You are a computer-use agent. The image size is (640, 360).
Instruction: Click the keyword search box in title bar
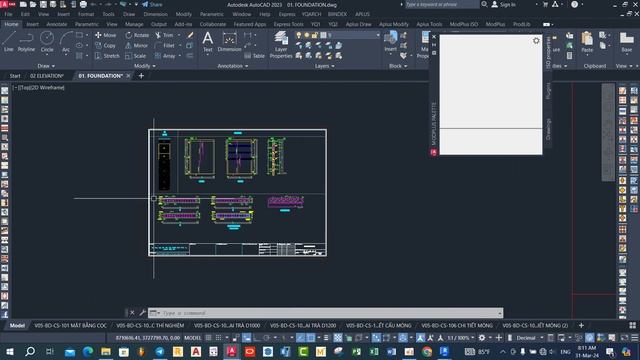pyautogui.click(x=442, y=4)
